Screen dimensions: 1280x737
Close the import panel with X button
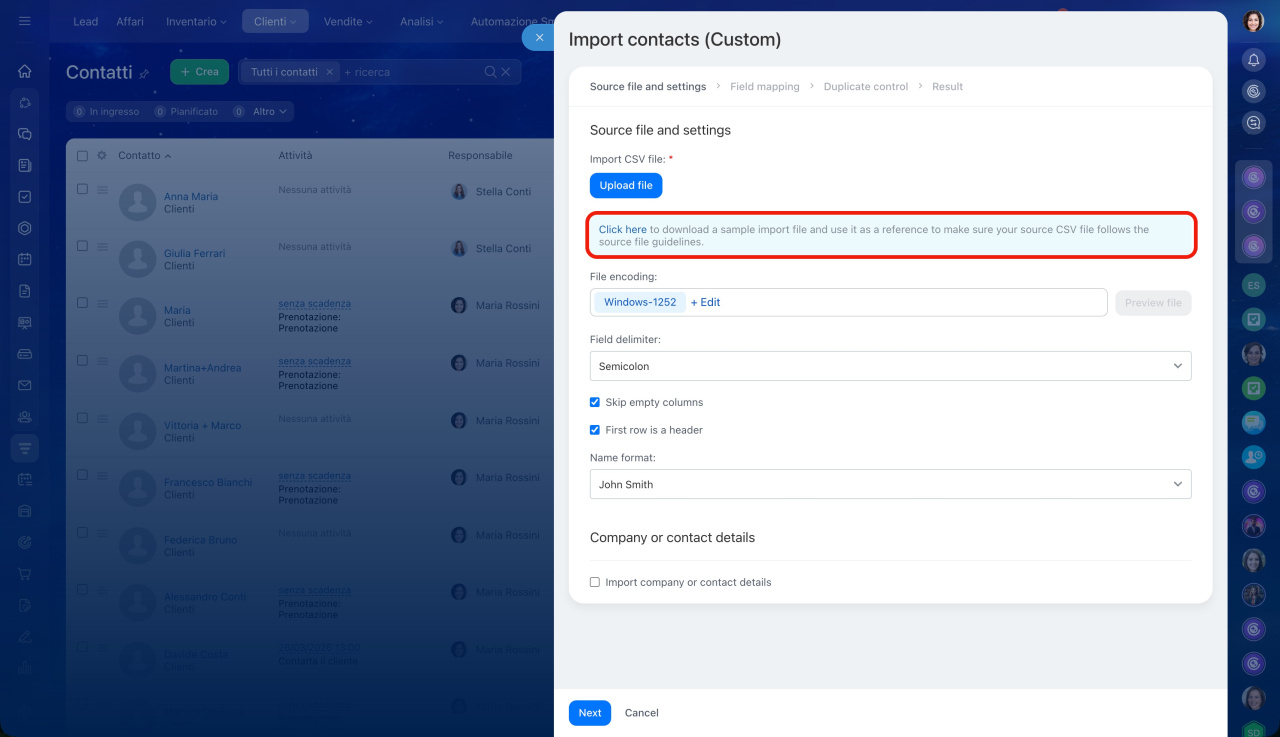click(539, 37)
